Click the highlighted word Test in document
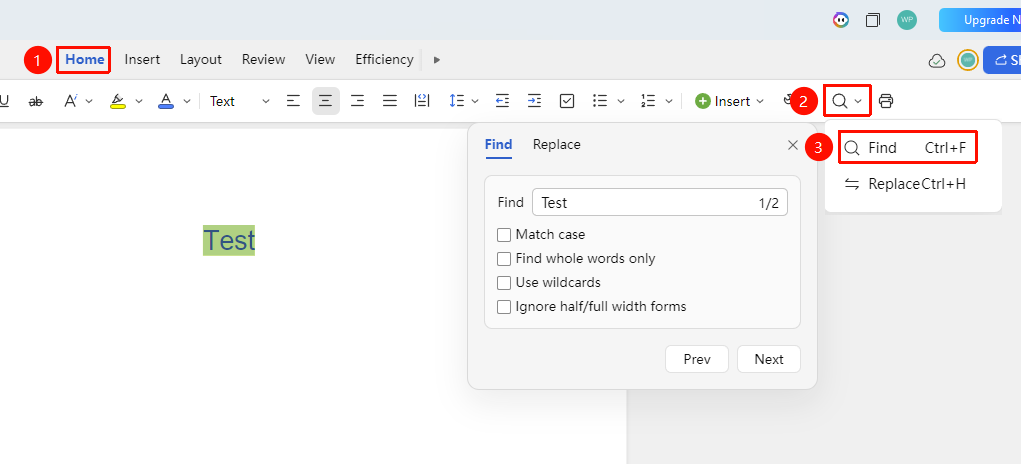The height and width of the screenshot is (464, 1021). pos(229,241)
